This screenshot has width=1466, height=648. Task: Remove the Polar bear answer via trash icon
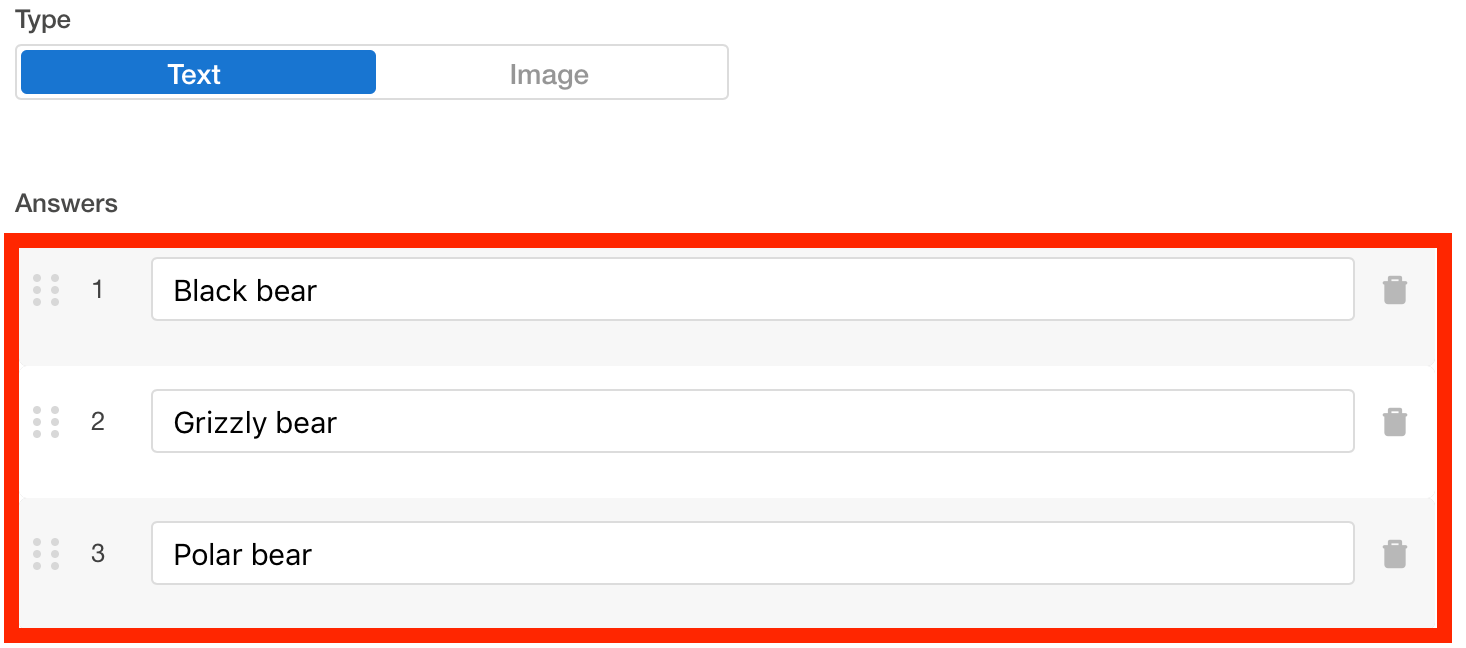coord(1395,554)
